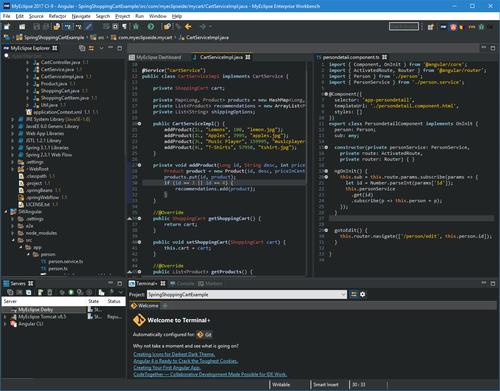Click the yellow back navigation arrow
The height and width of the screenshot is (391, 500).
click(188, 26)
